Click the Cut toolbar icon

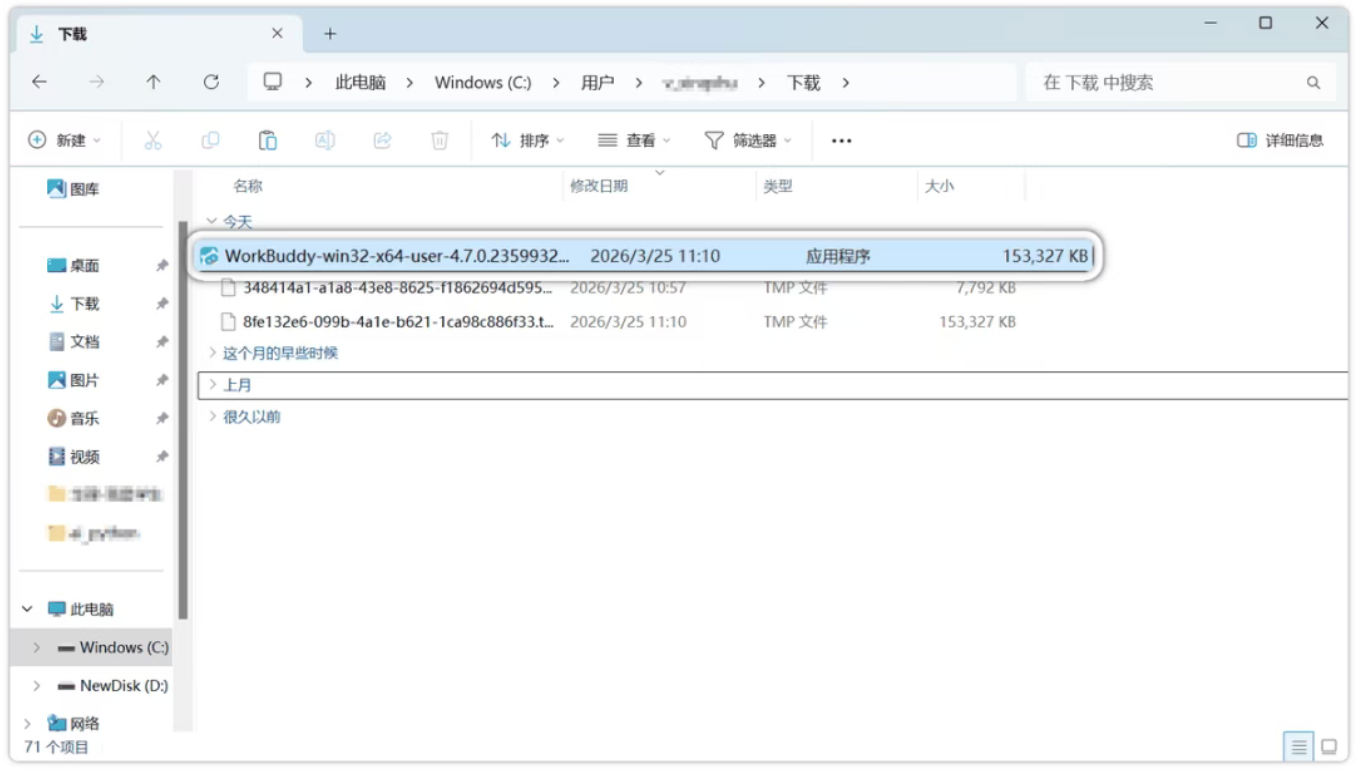pos(153,141)
